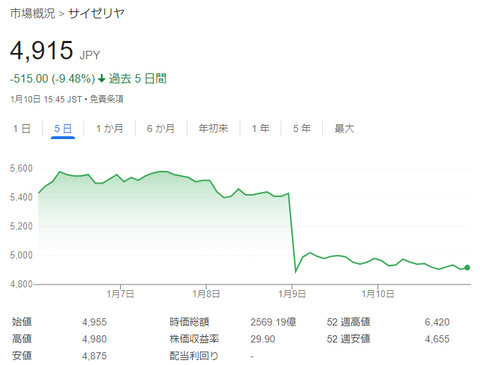The width and height of the screenshot is (480, 365).
Task: Click the 1月7日 axis date label
Action: 120,294
